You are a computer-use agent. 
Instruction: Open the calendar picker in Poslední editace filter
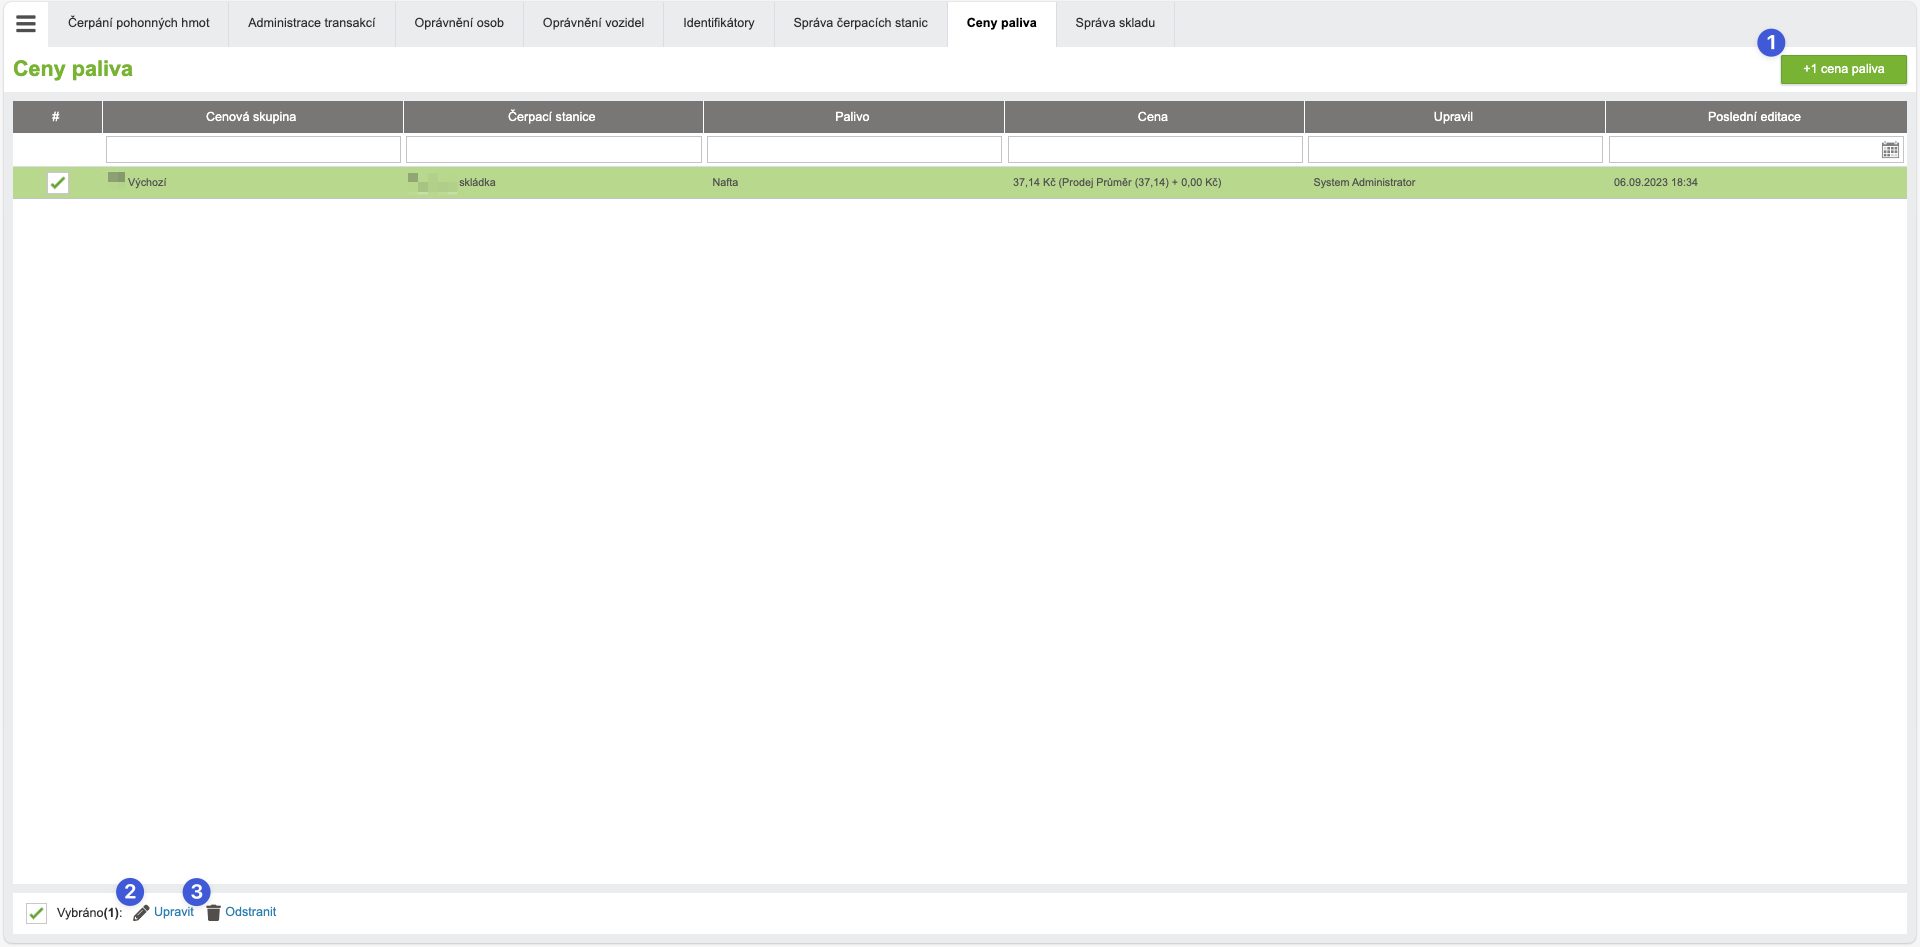1890,150
